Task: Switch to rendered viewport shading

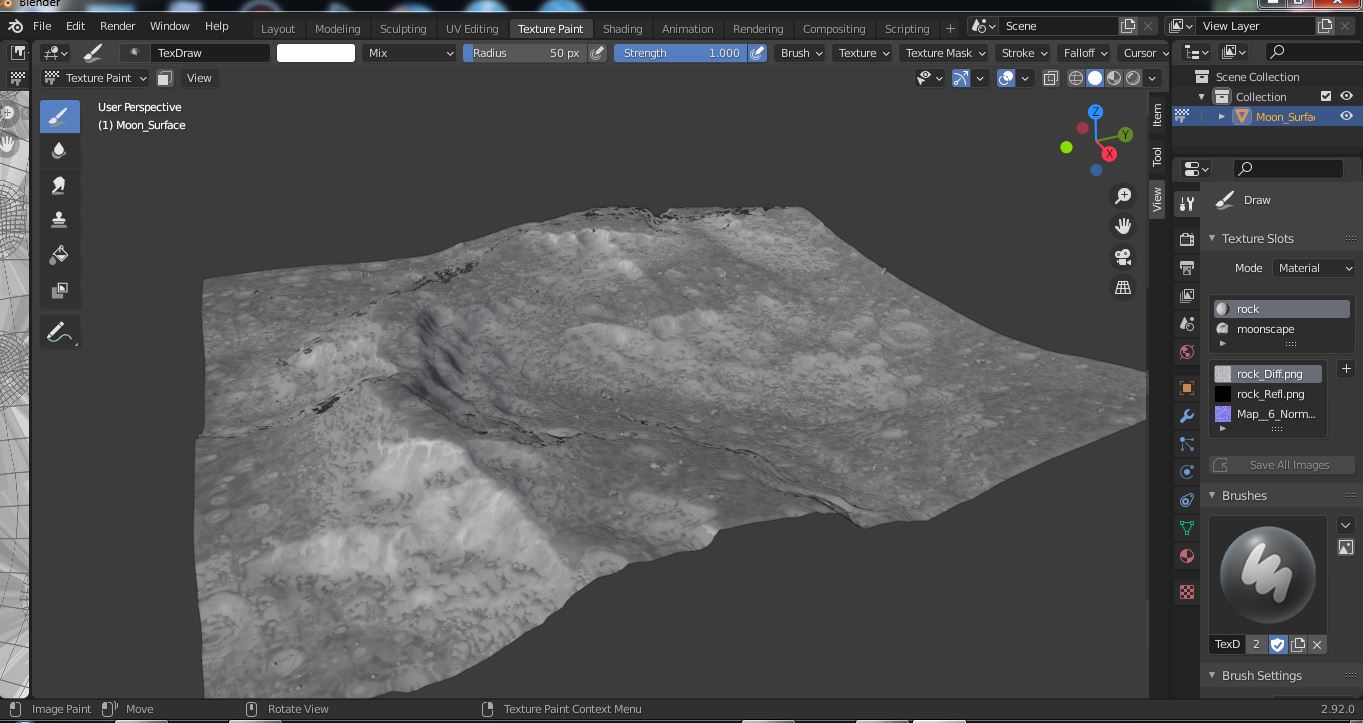Action: (1133, 78)
